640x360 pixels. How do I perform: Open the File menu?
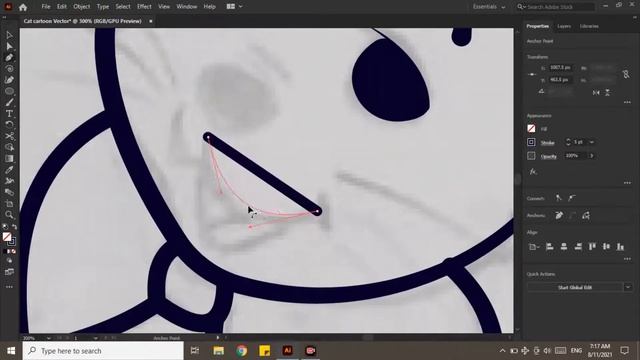point(46,7)
